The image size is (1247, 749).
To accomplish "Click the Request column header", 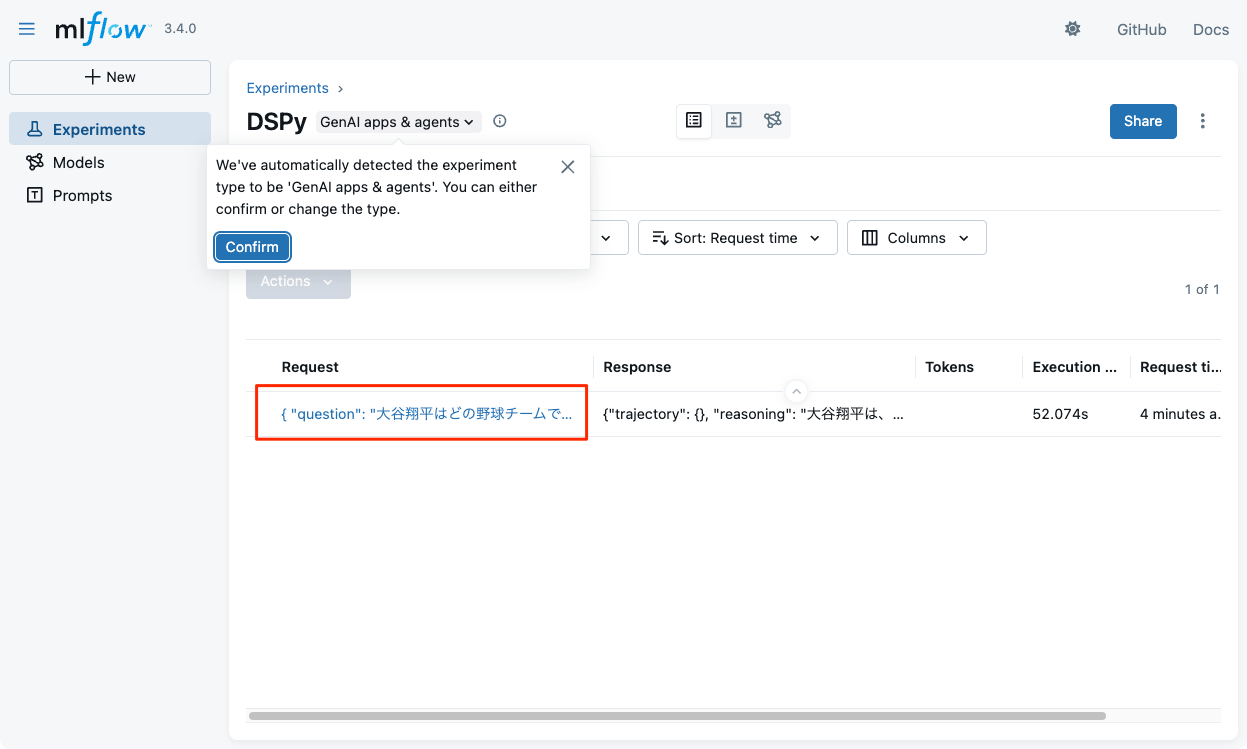I will coord(310,367).
